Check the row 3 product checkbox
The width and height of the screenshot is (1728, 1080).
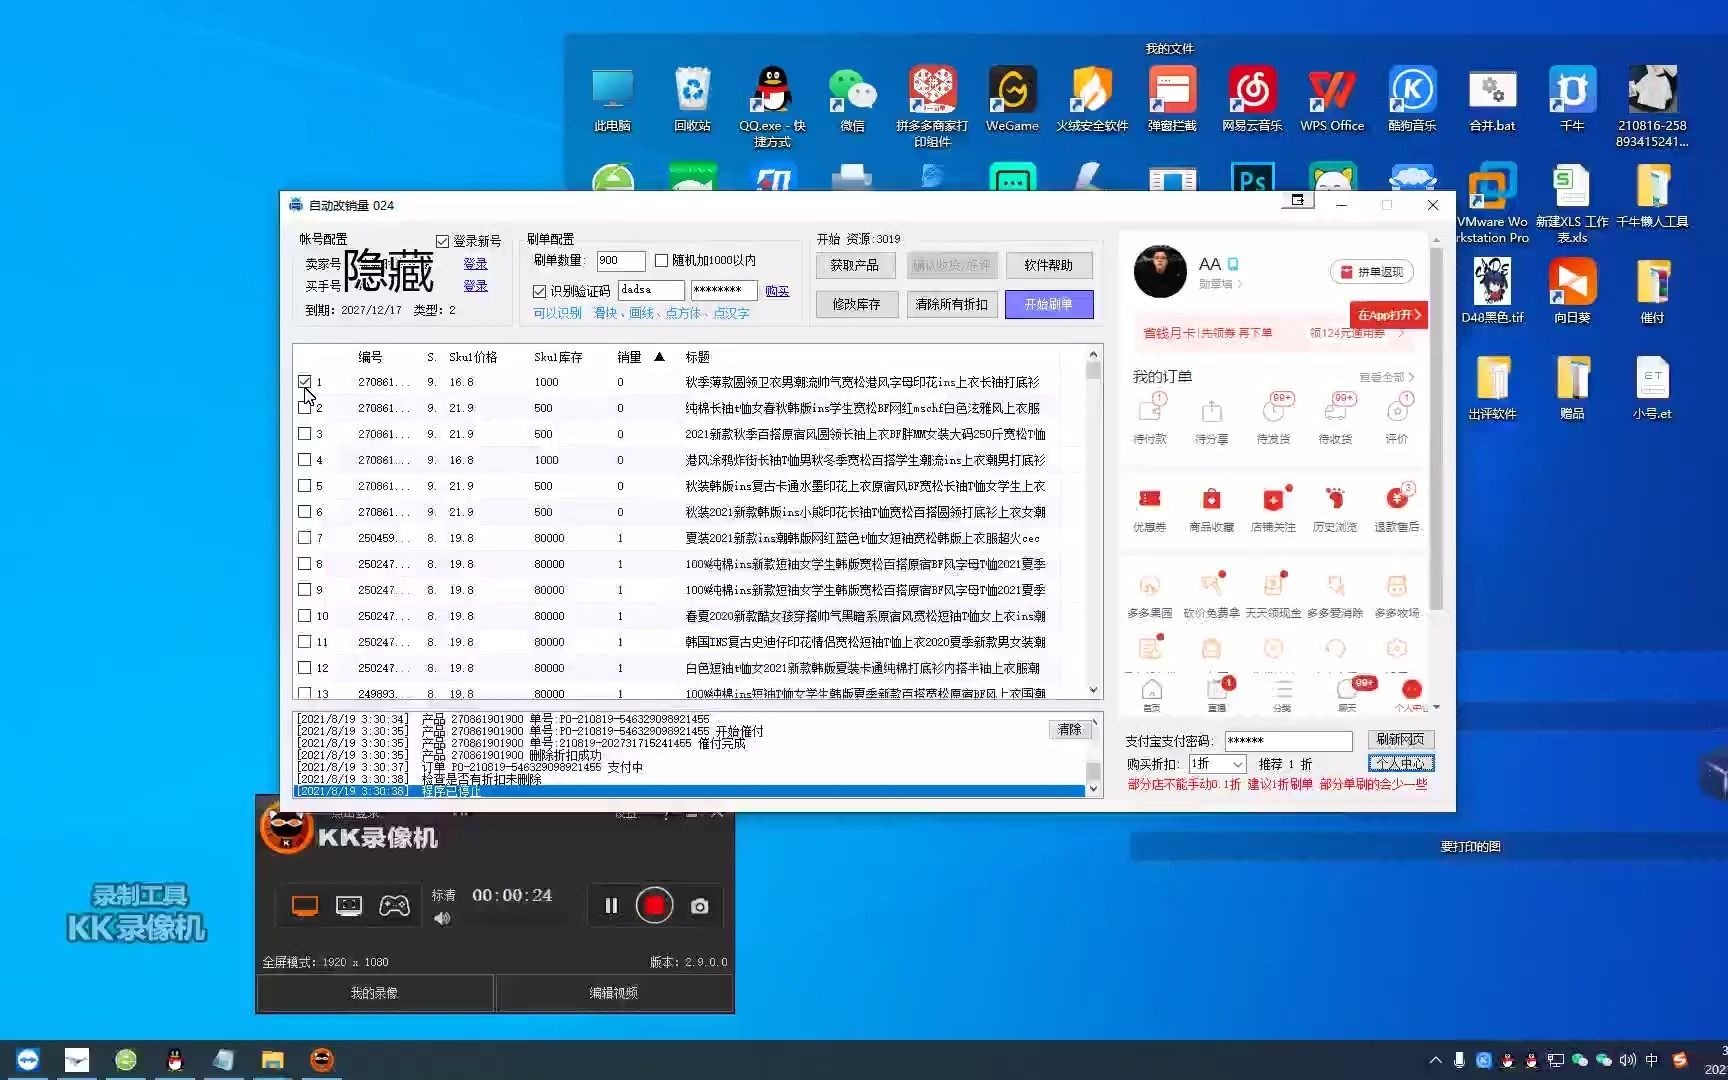click(x=304, y=434)
